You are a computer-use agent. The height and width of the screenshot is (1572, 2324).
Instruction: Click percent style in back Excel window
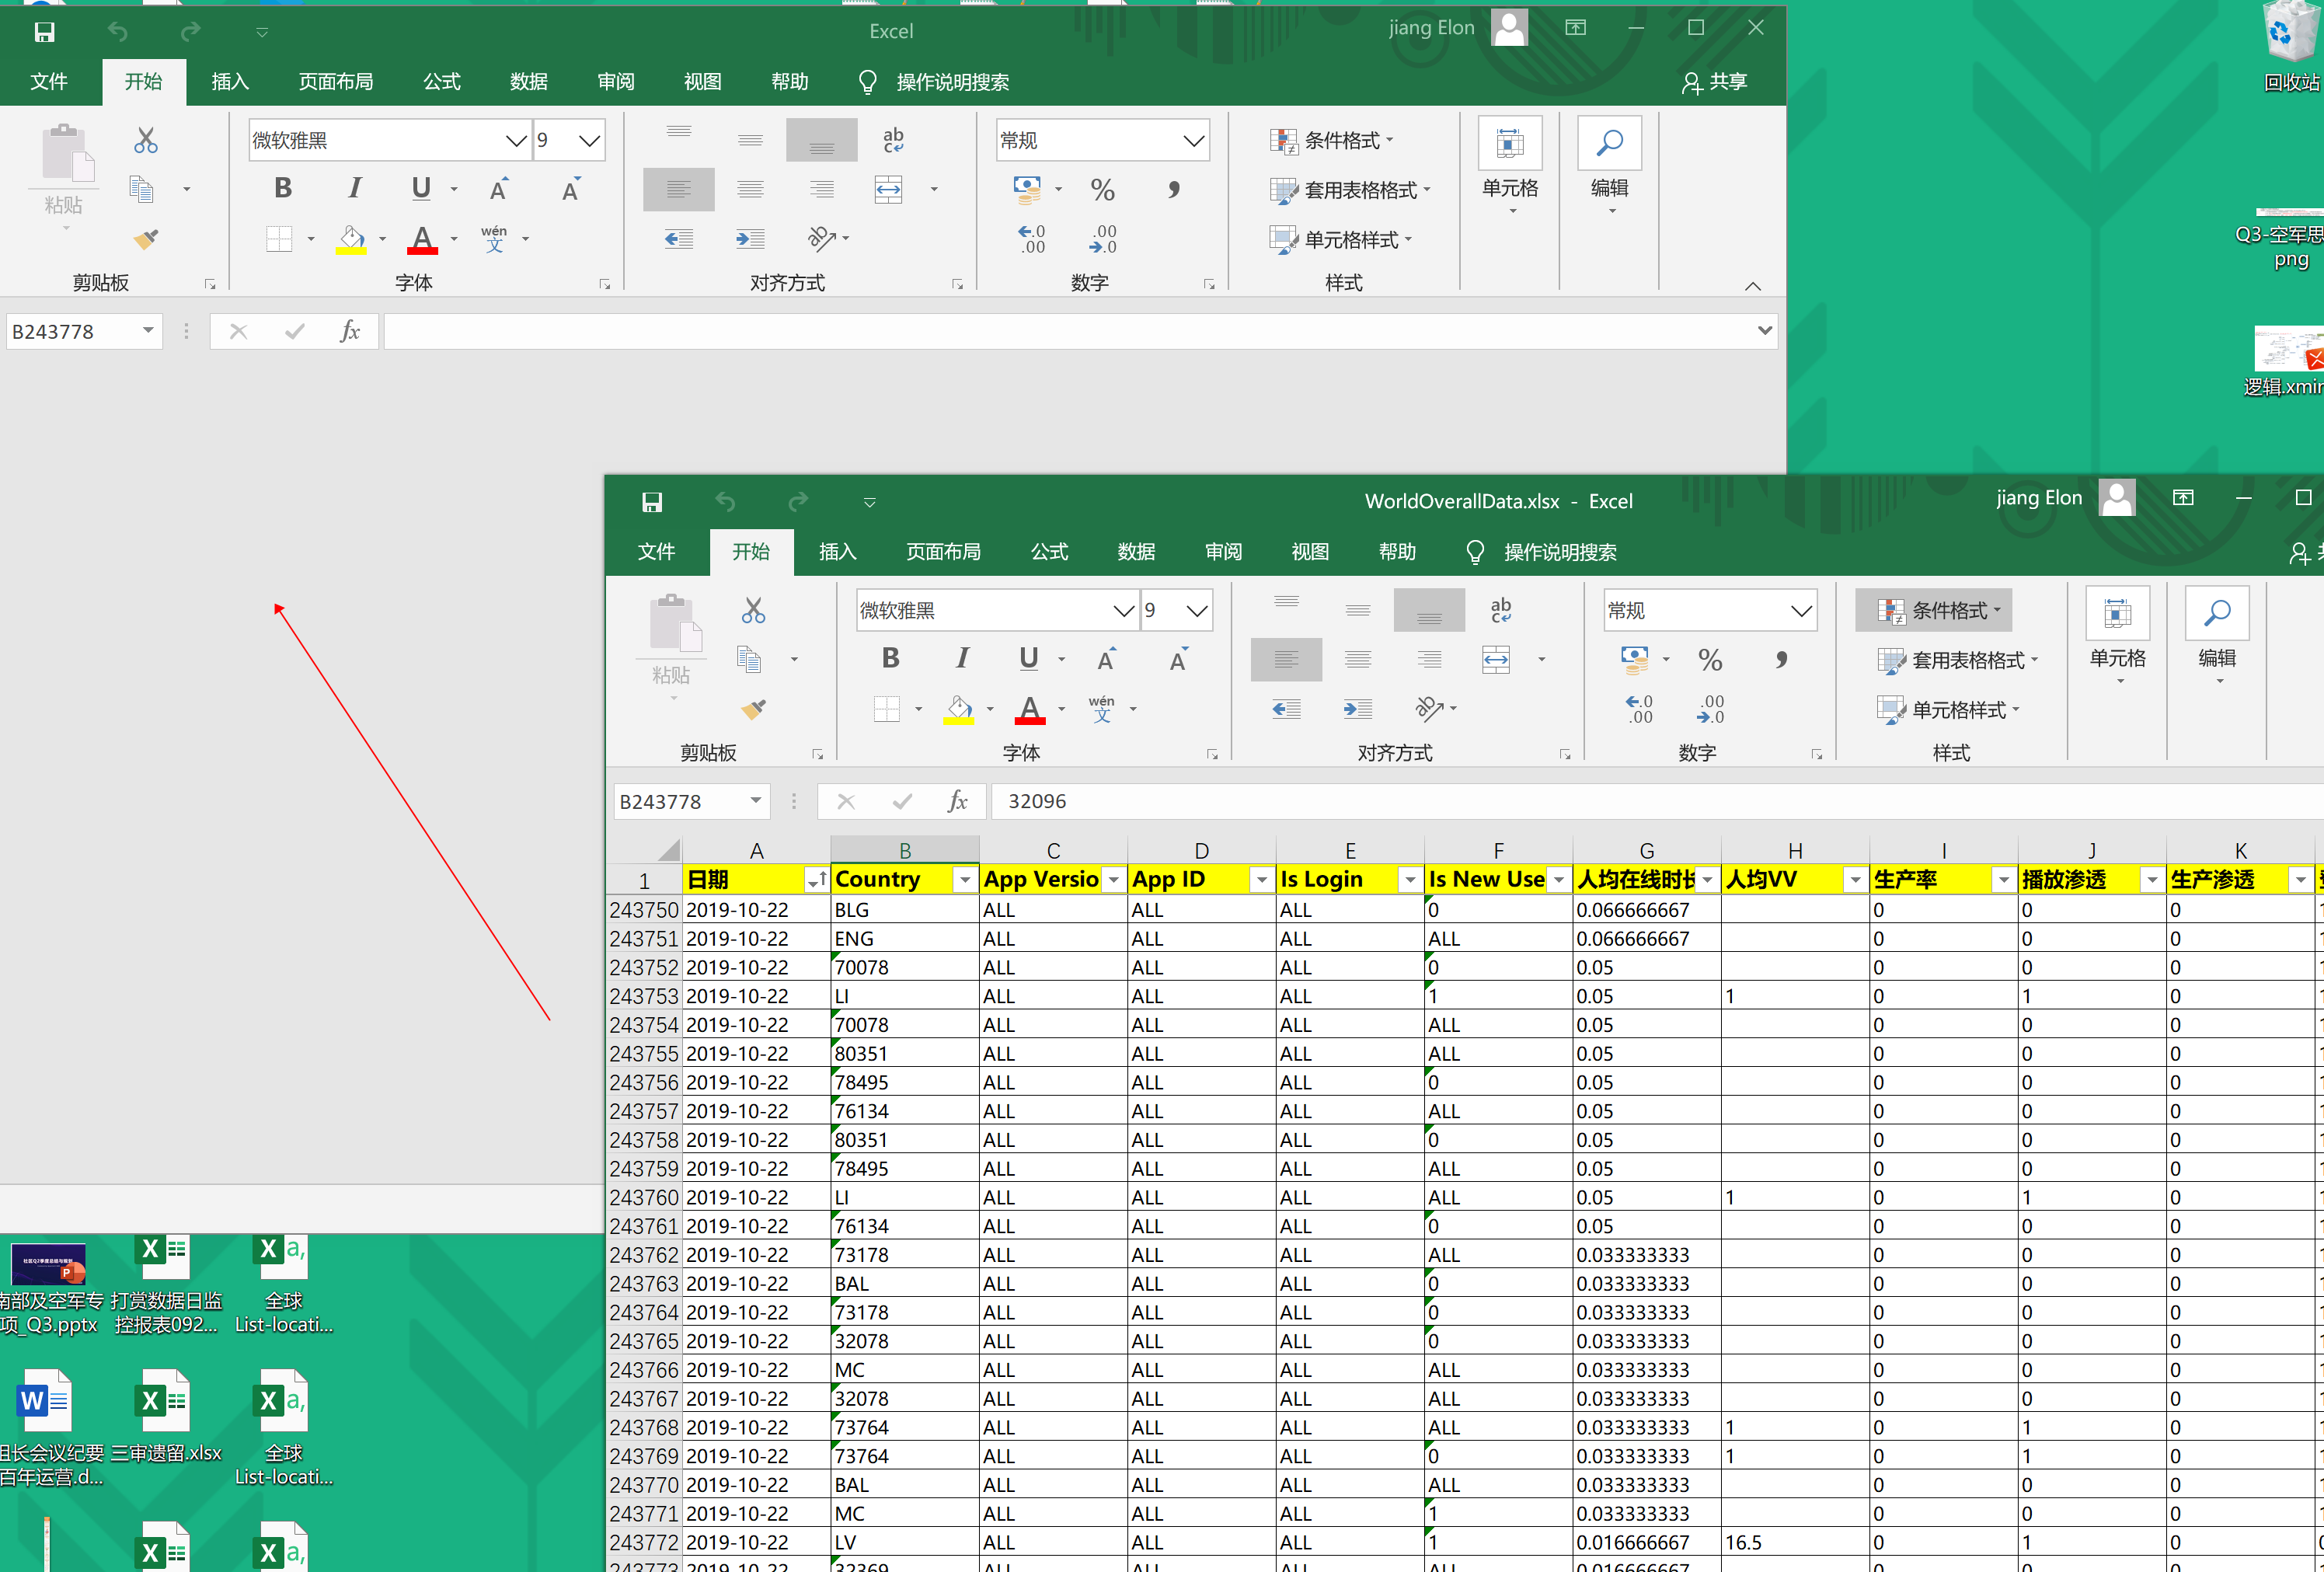coord(1102,190)
